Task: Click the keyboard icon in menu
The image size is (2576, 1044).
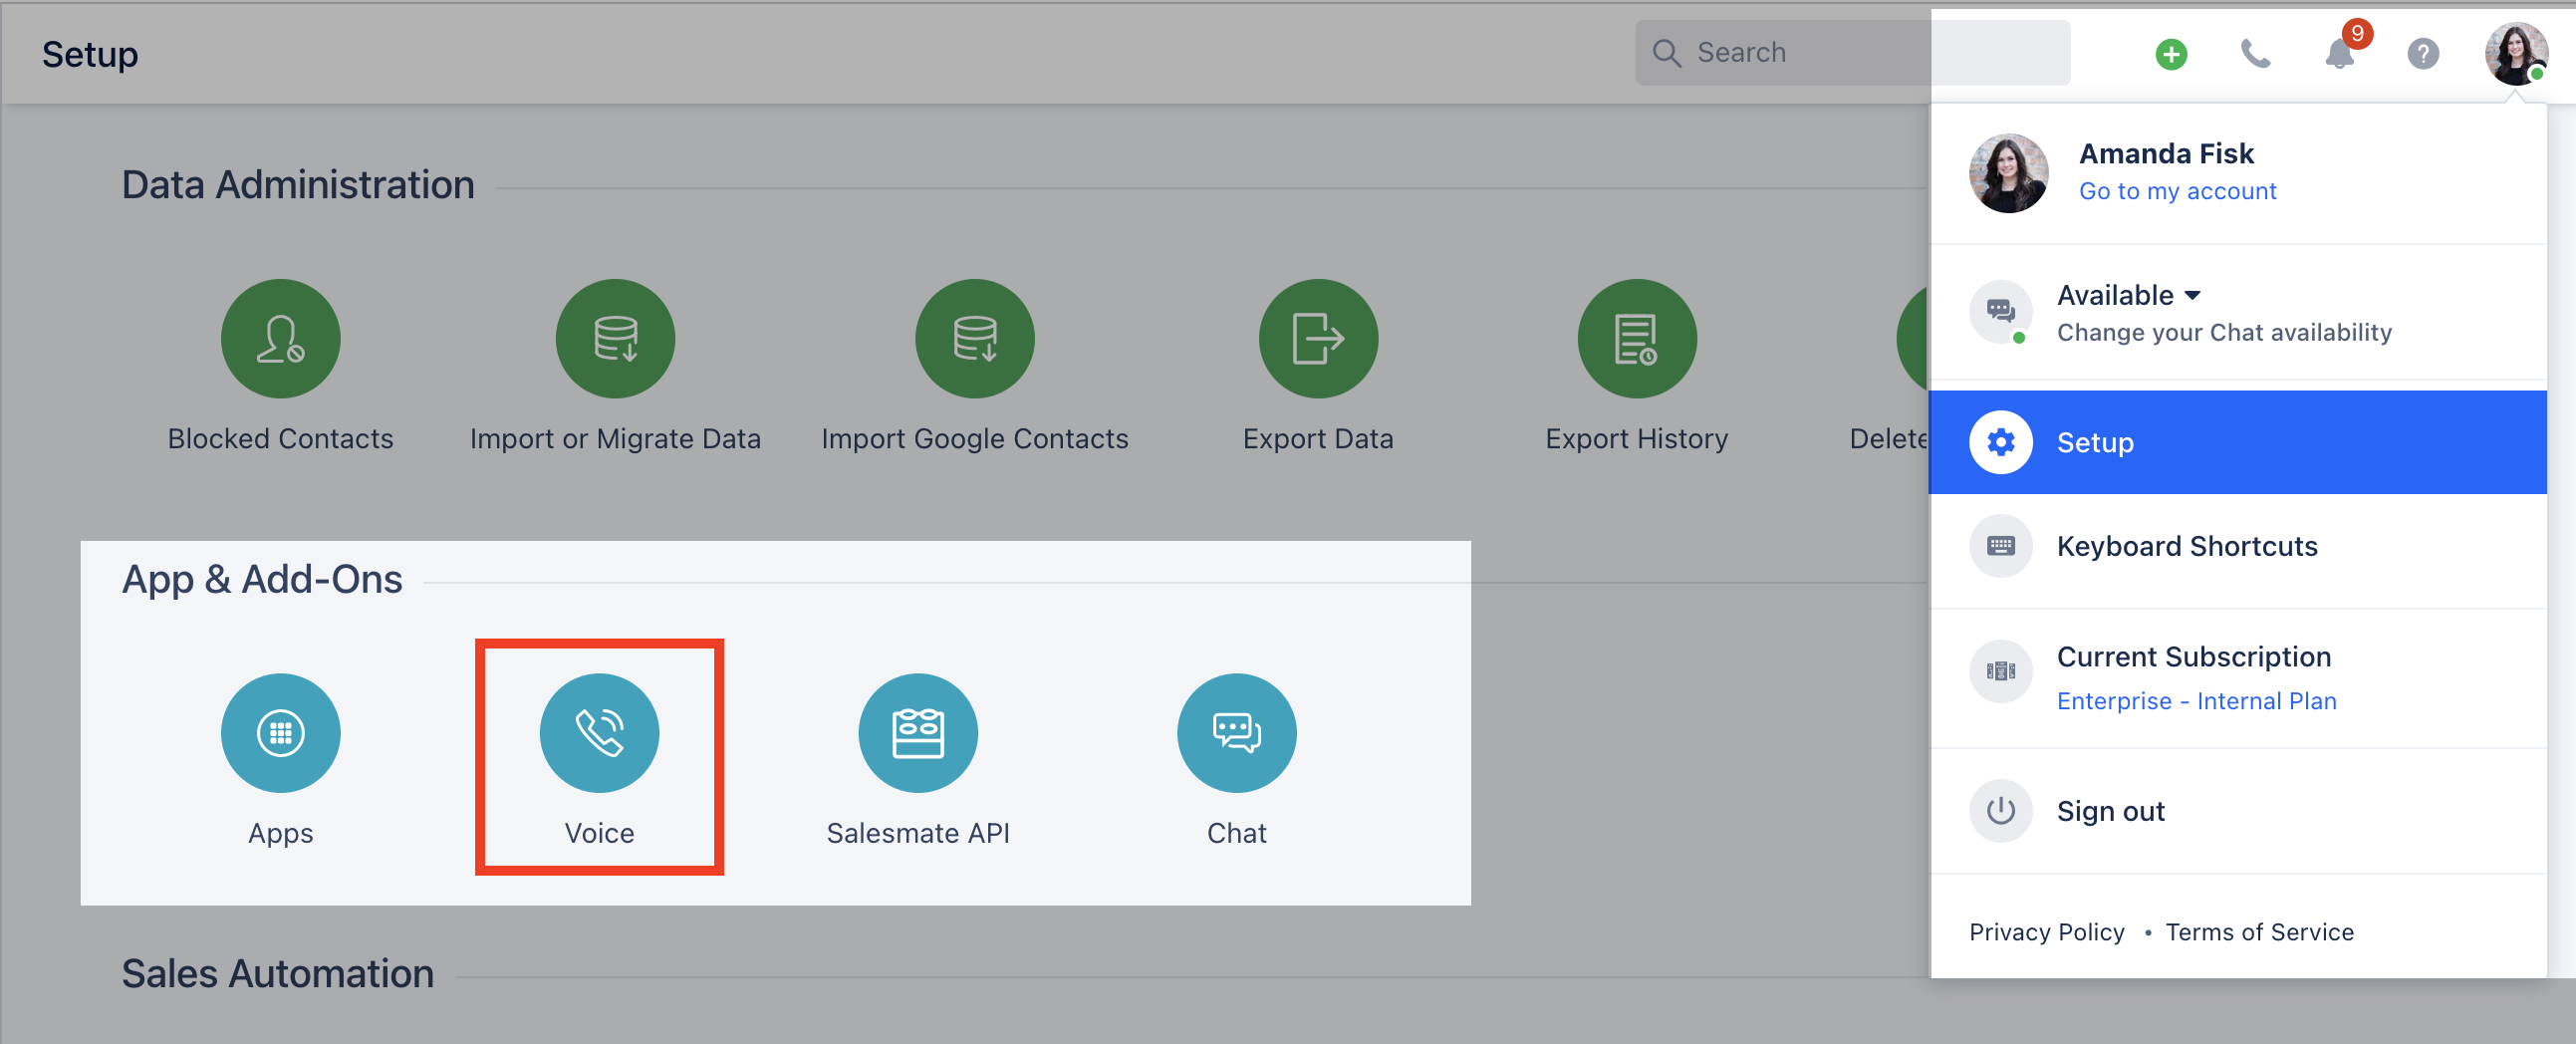Action: click(2001, 546)
